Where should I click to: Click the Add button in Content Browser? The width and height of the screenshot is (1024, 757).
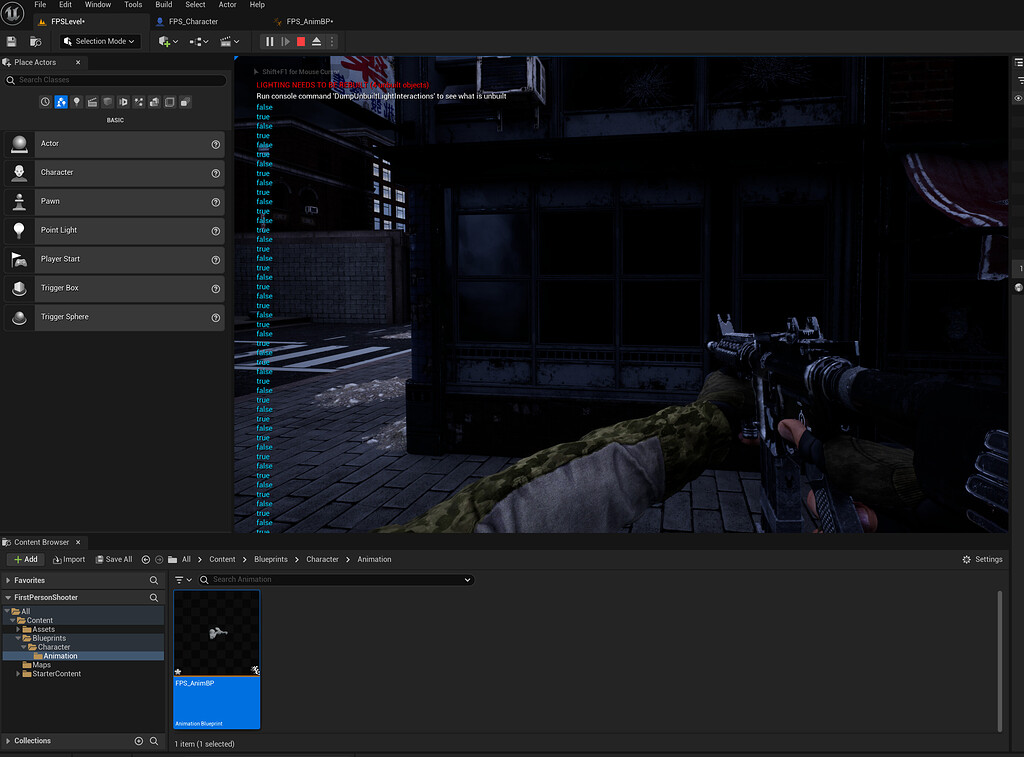[24, 559]
